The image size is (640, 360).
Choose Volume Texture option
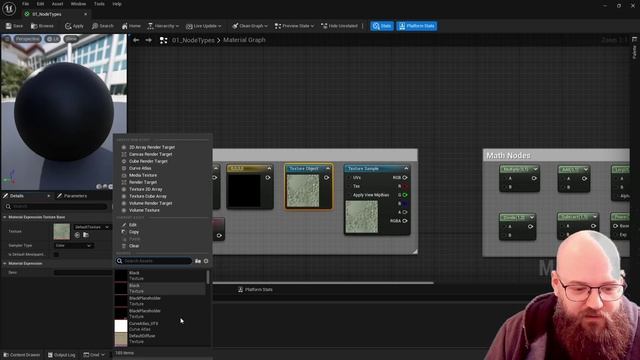coord(144,210)
